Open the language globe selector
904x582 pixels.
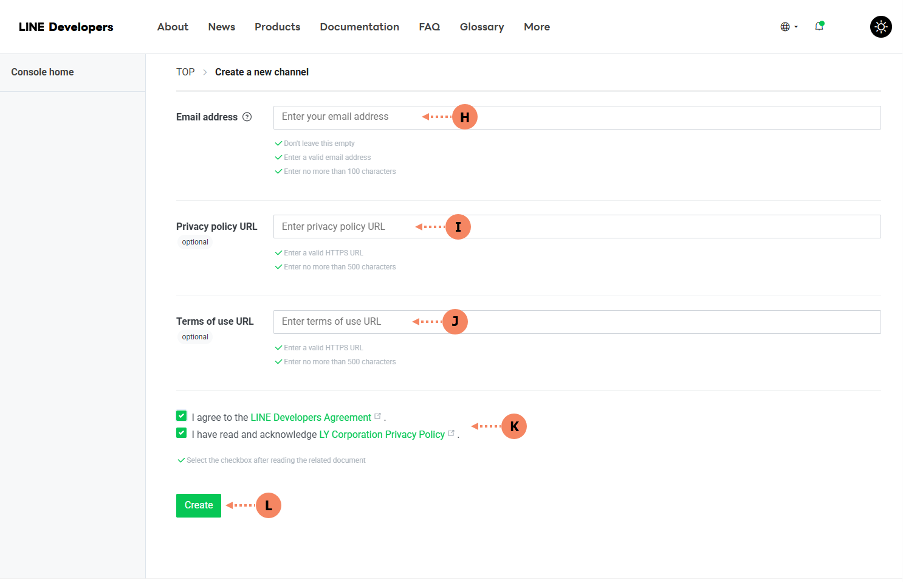click(x=786, y=27)
